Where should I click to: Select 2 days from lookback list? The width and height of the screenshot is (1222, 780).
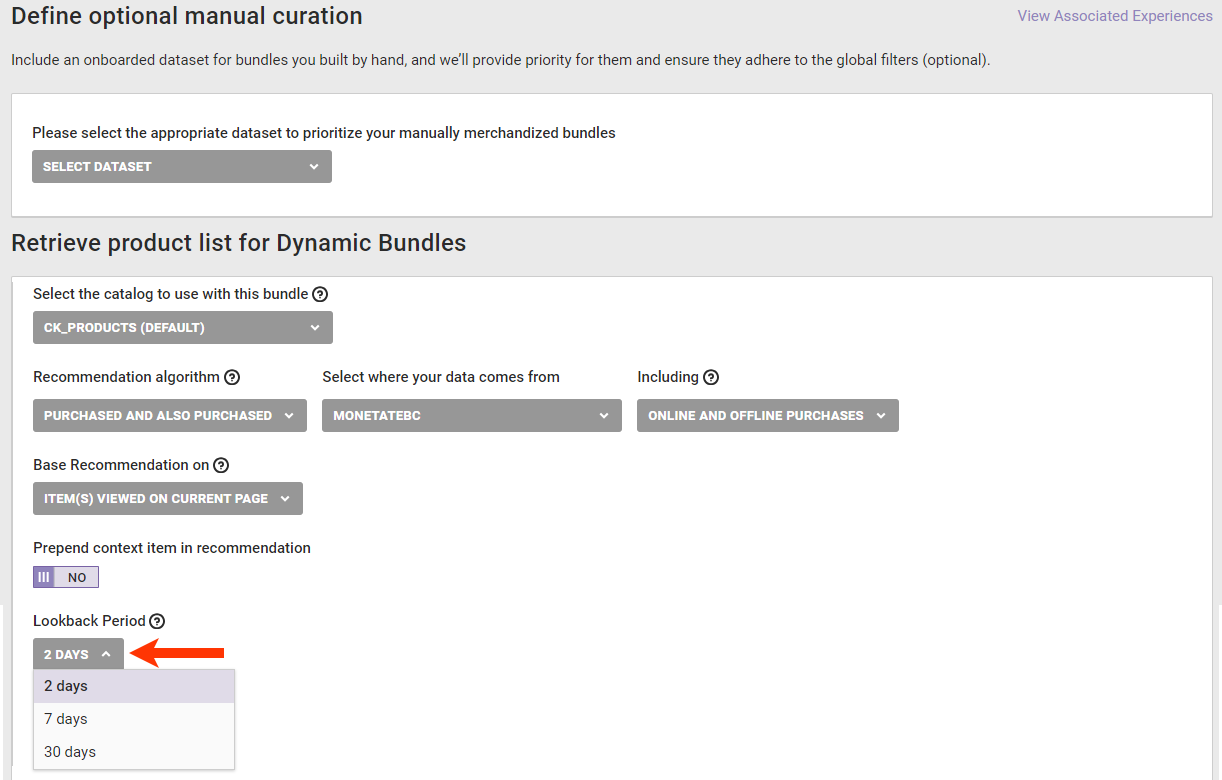[66, 686]
